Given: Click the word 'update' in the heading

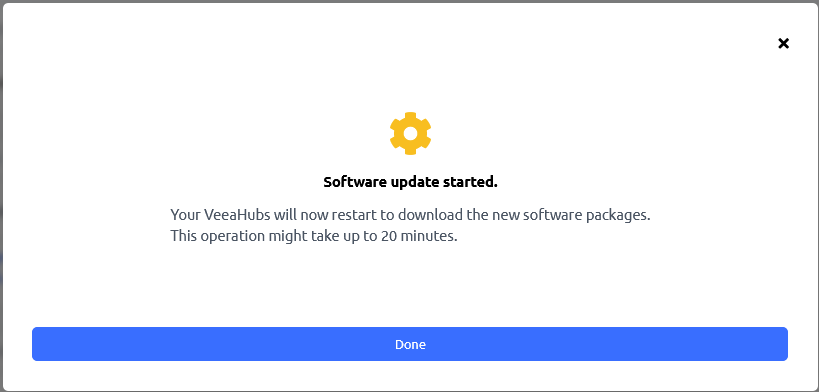Looking at the screenshot, I should [415, 182].
